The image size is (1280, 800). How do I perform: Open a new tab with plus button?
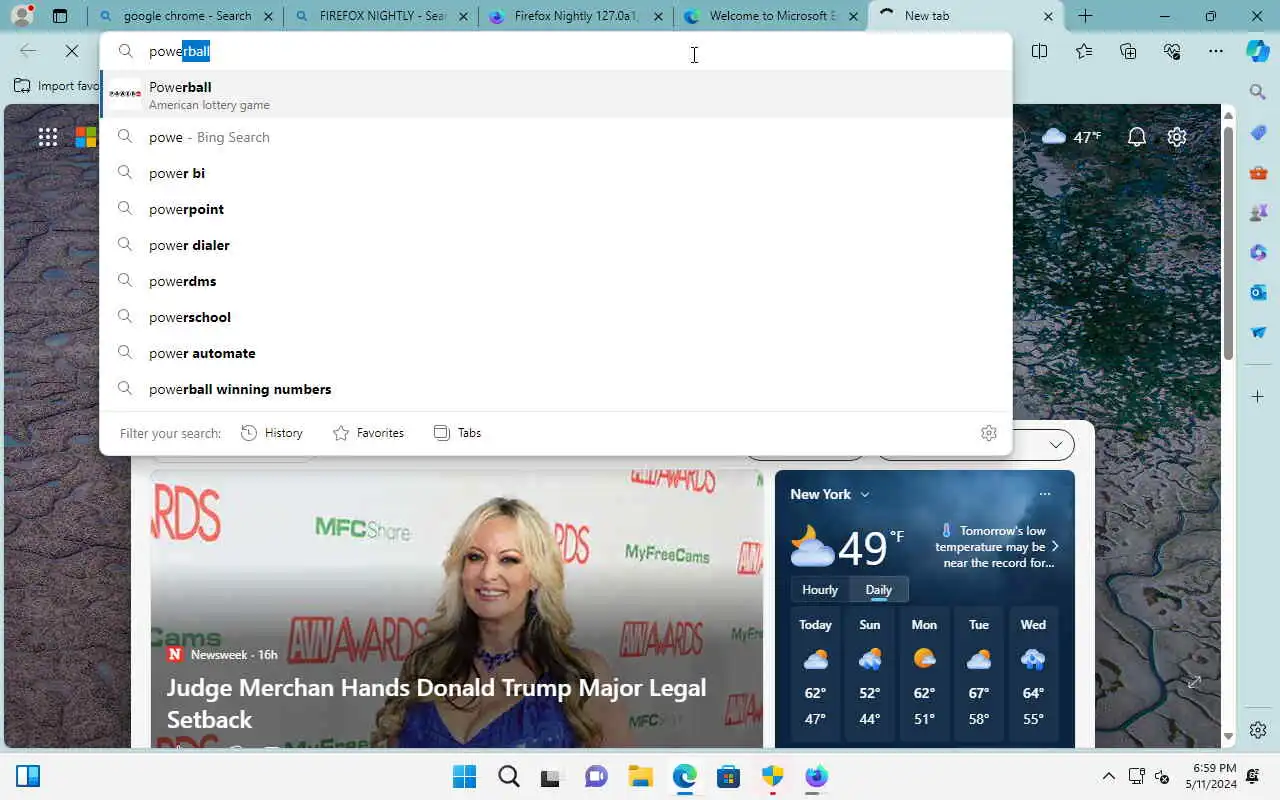[1086, 16]
